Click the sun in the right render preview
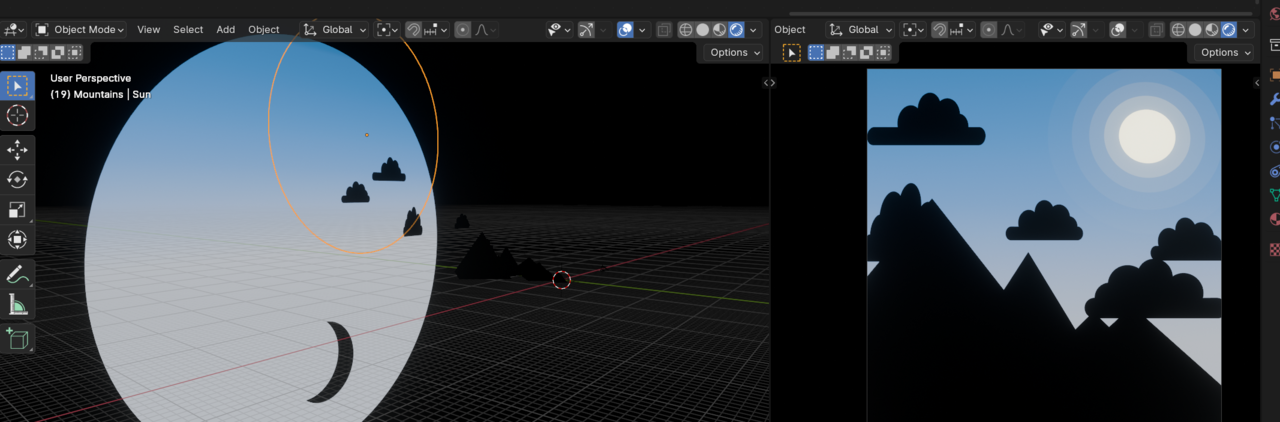Screen dimensions: 1280x422 (1146, 137)
